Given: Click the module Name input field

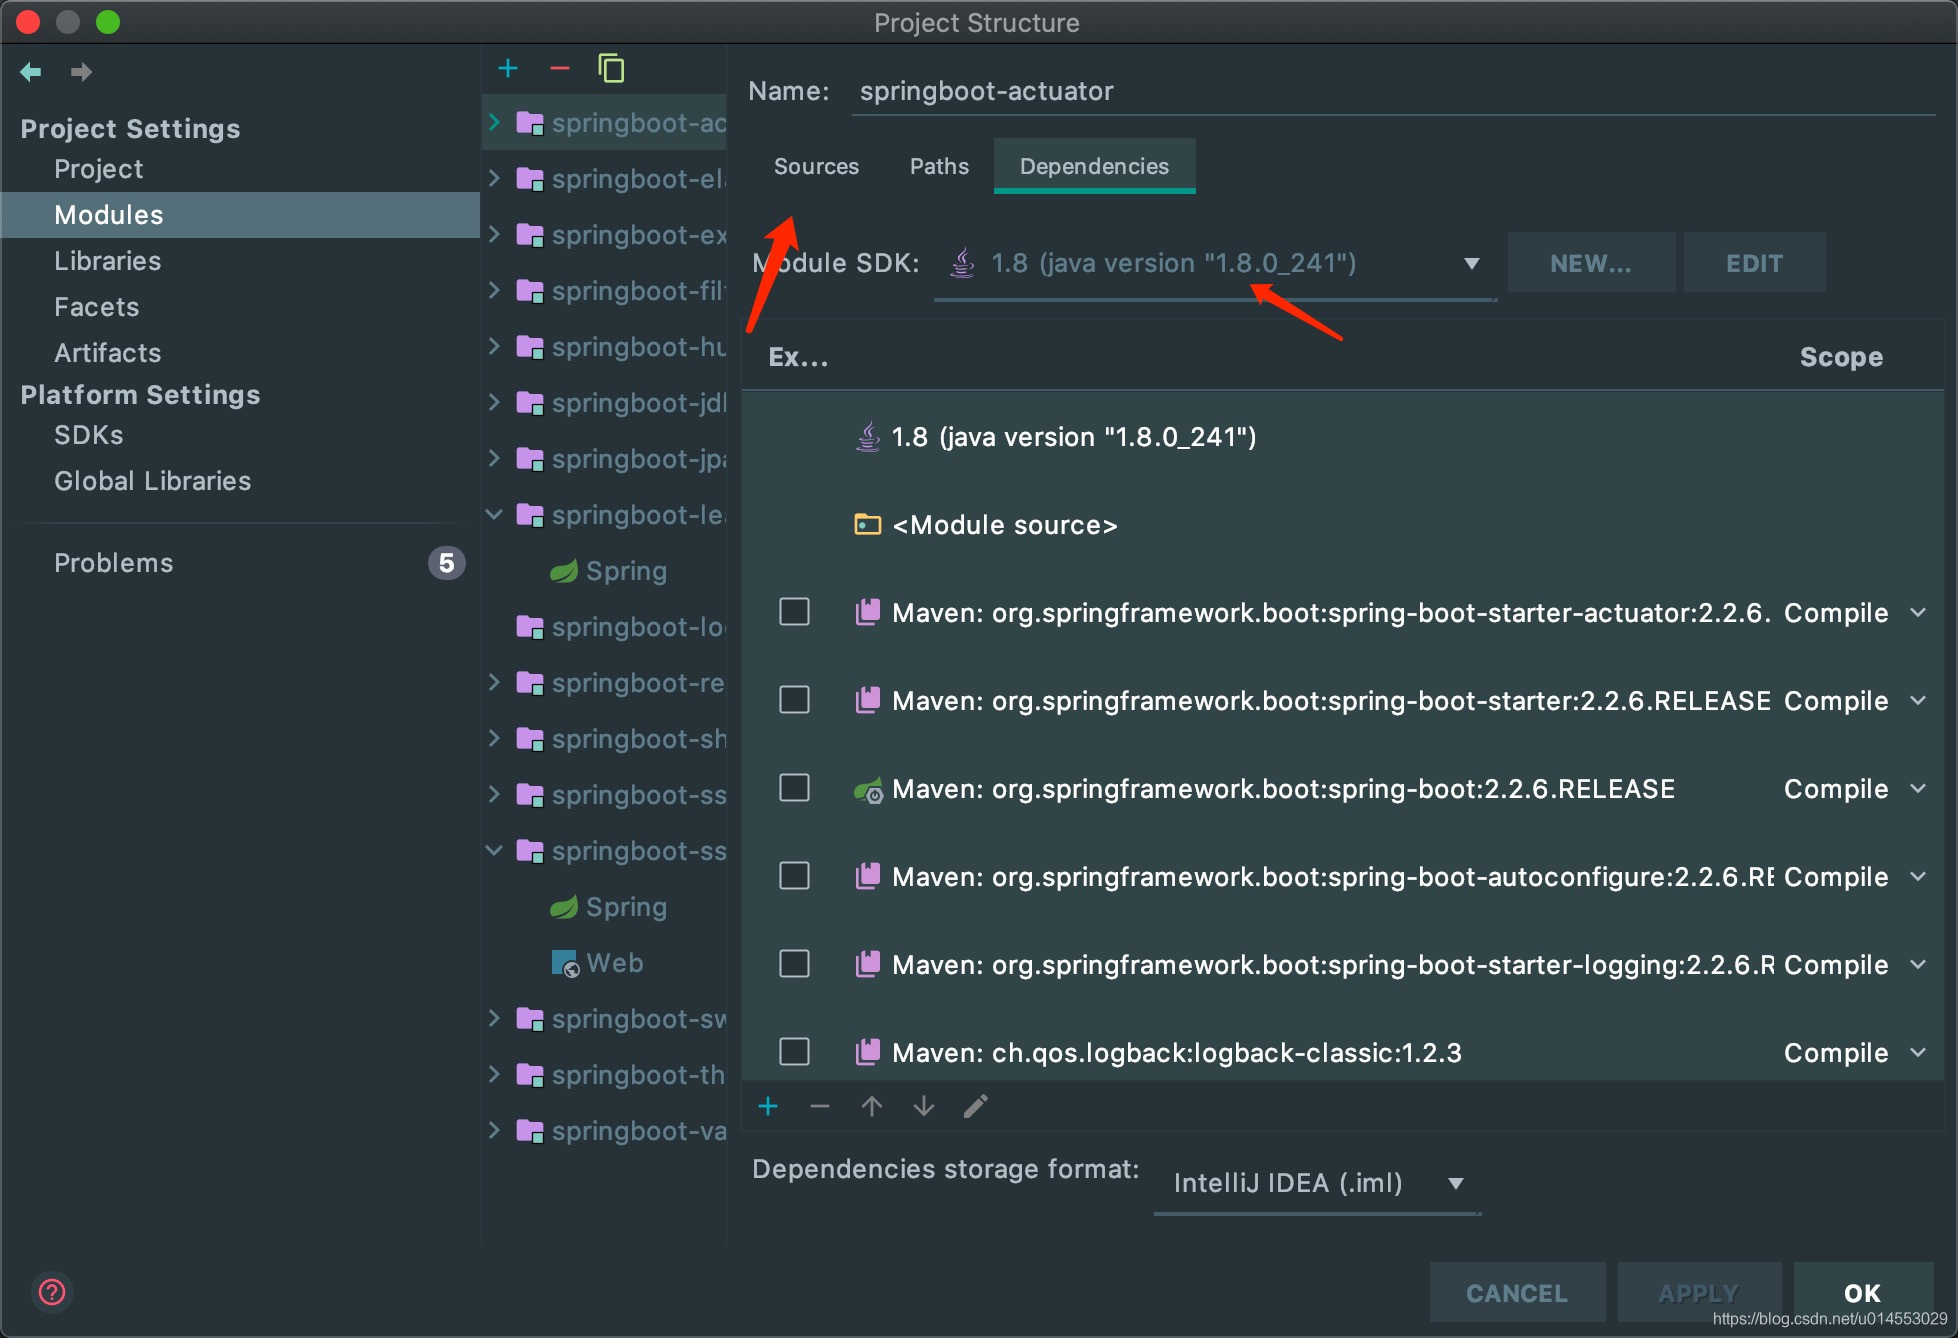Looking at the screenshot, I should click(1392, 92).
